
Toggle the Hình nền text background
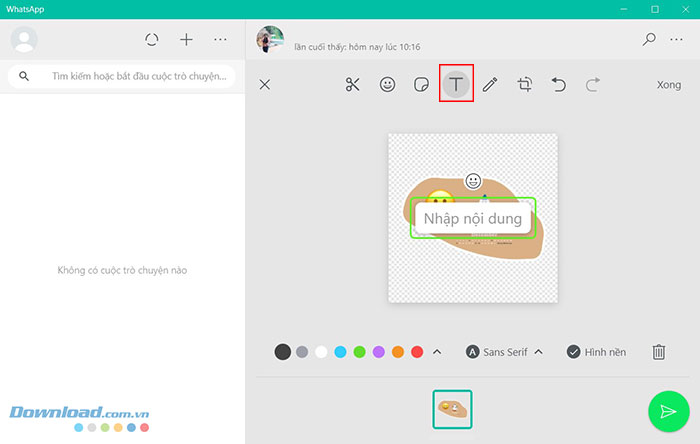[596, 352]
